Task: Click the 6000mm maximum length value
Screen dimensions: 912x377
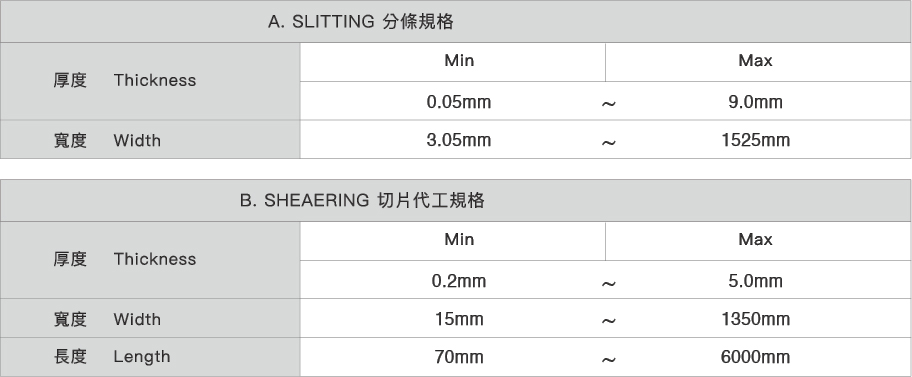Action: click(x=755, y=357)
